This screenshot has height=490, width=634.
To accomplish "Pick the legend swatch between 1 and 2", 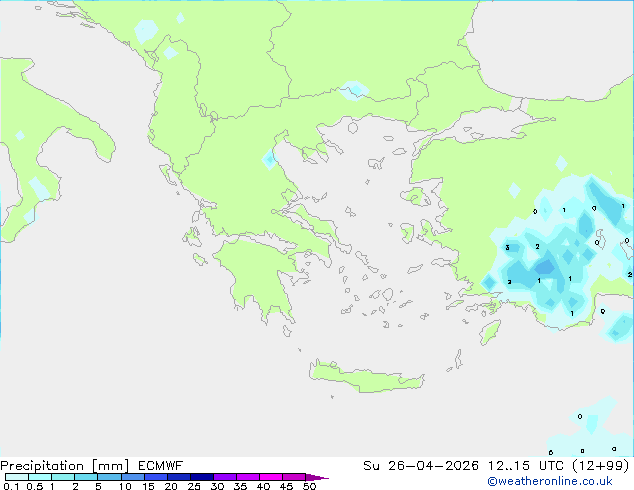I will pos(63,477).
